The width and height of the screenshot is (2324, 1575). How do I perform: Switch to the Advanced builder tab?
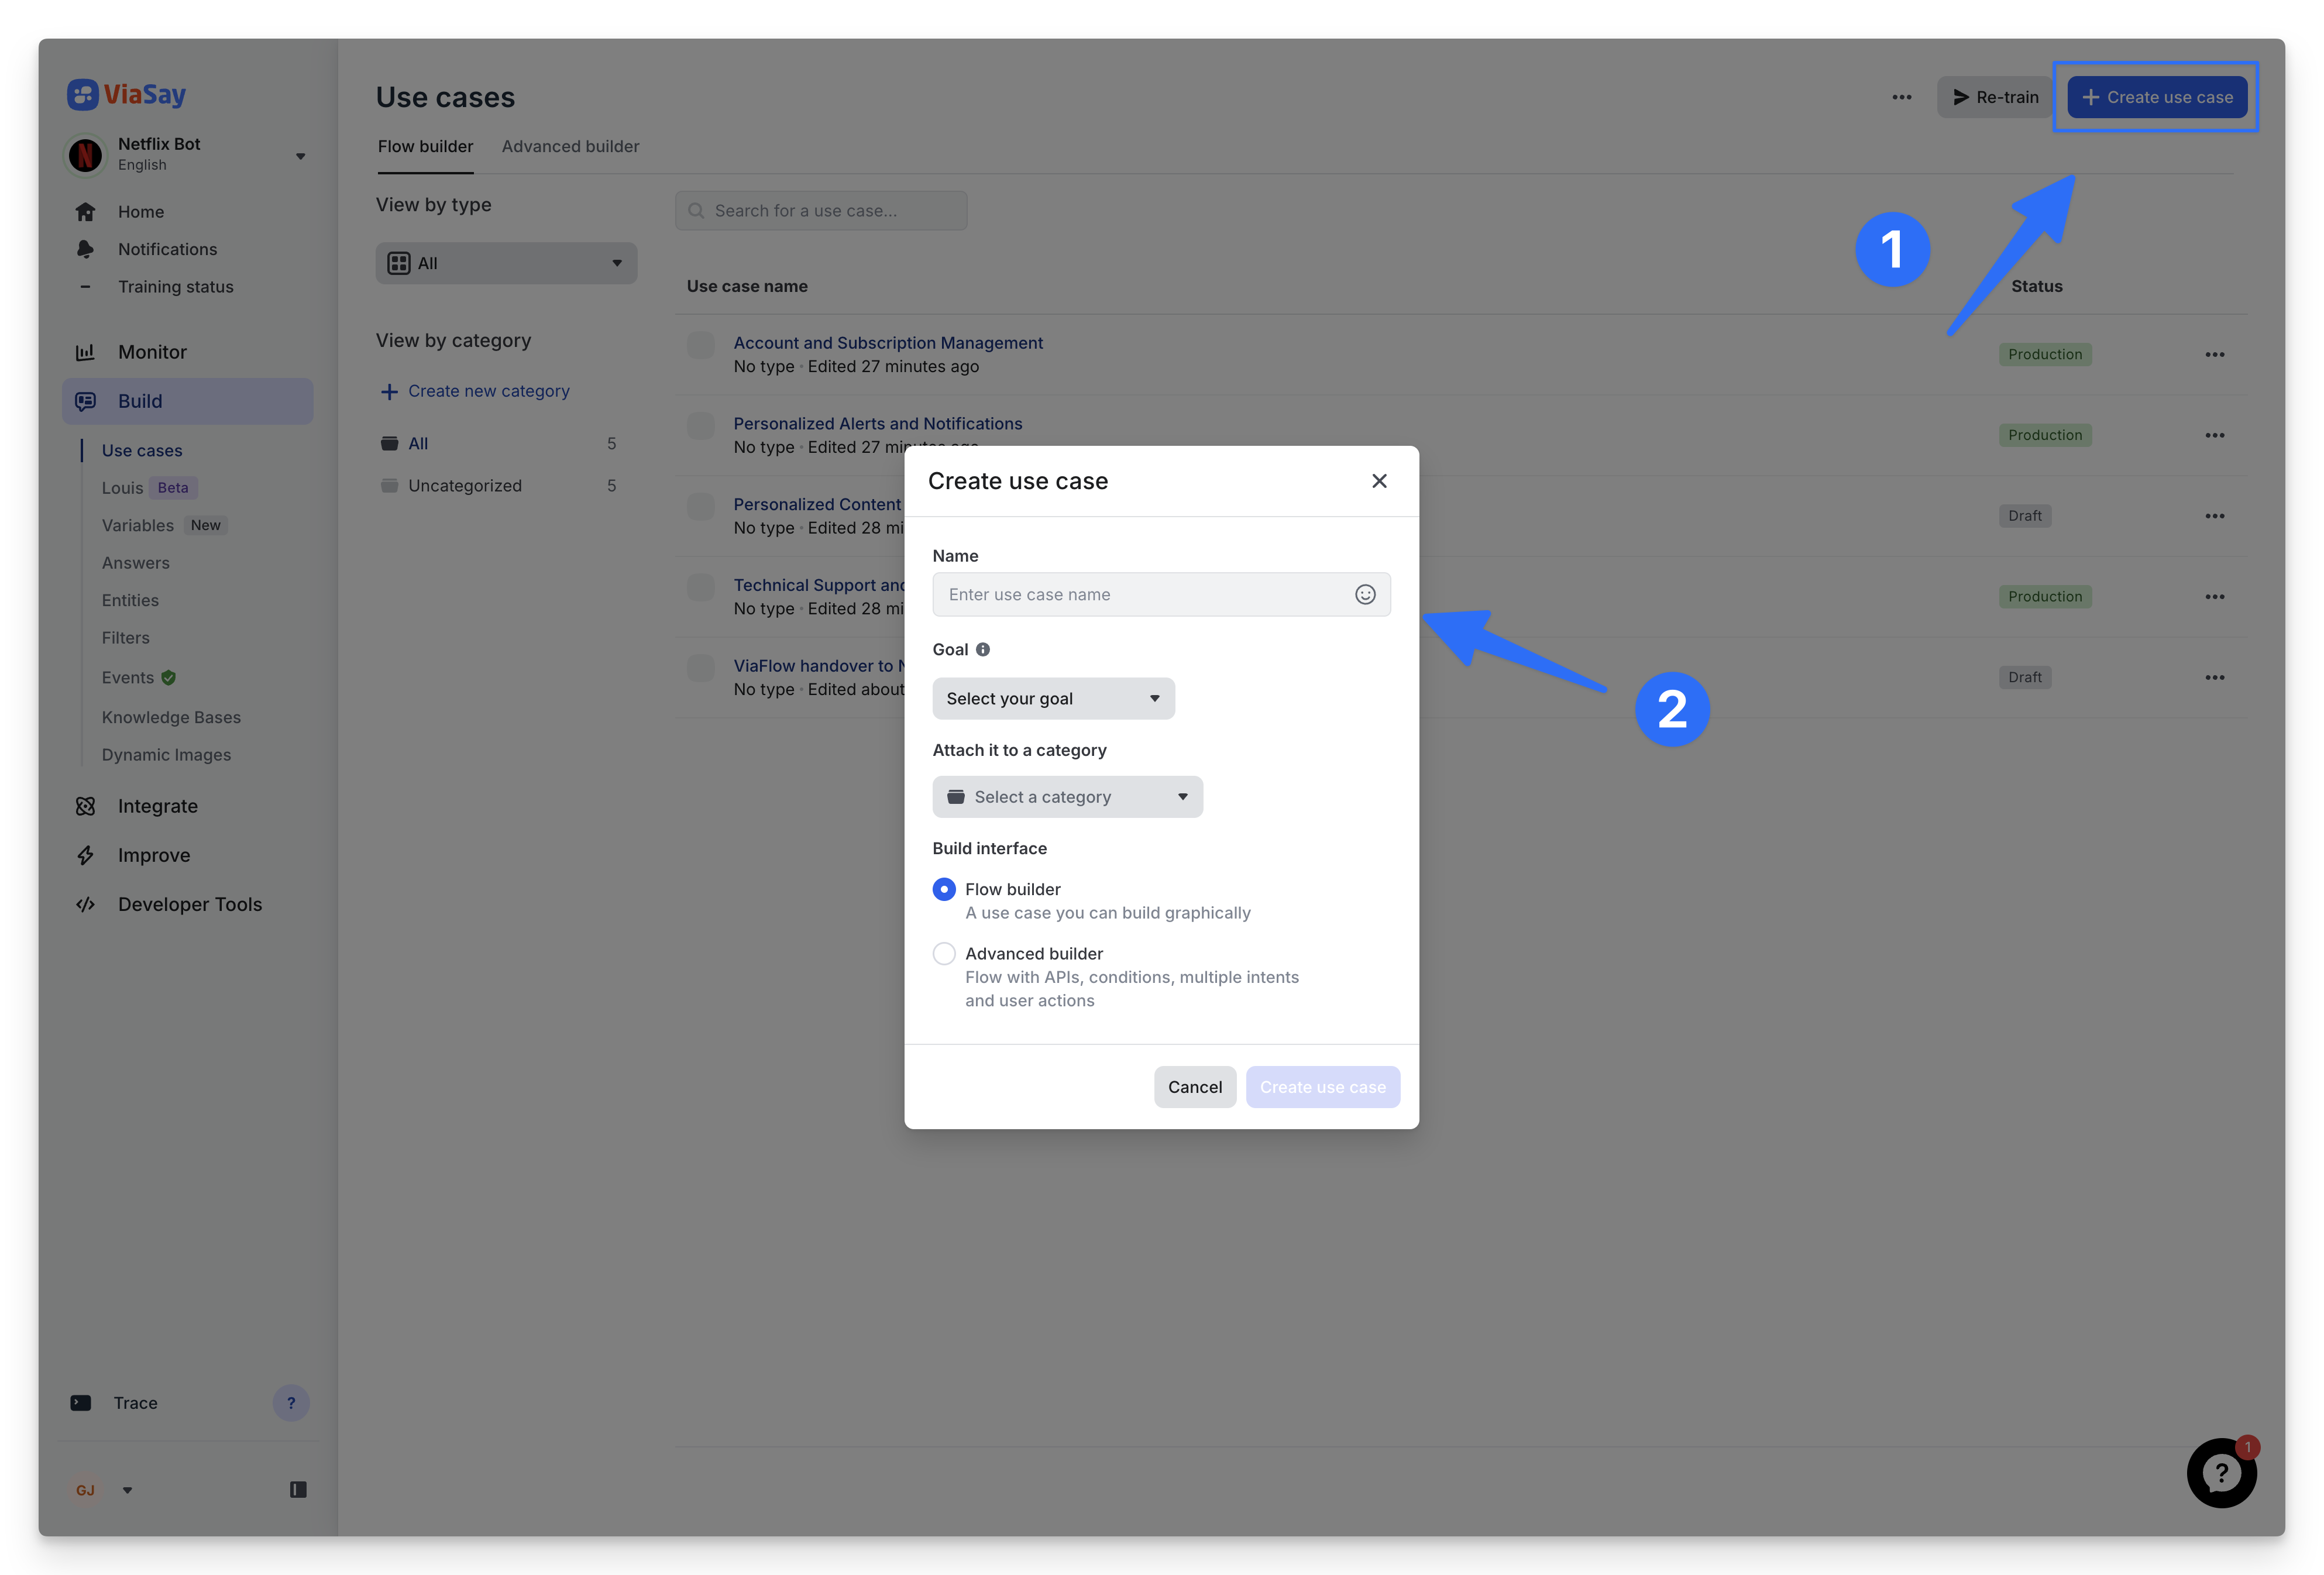(570, 146)
